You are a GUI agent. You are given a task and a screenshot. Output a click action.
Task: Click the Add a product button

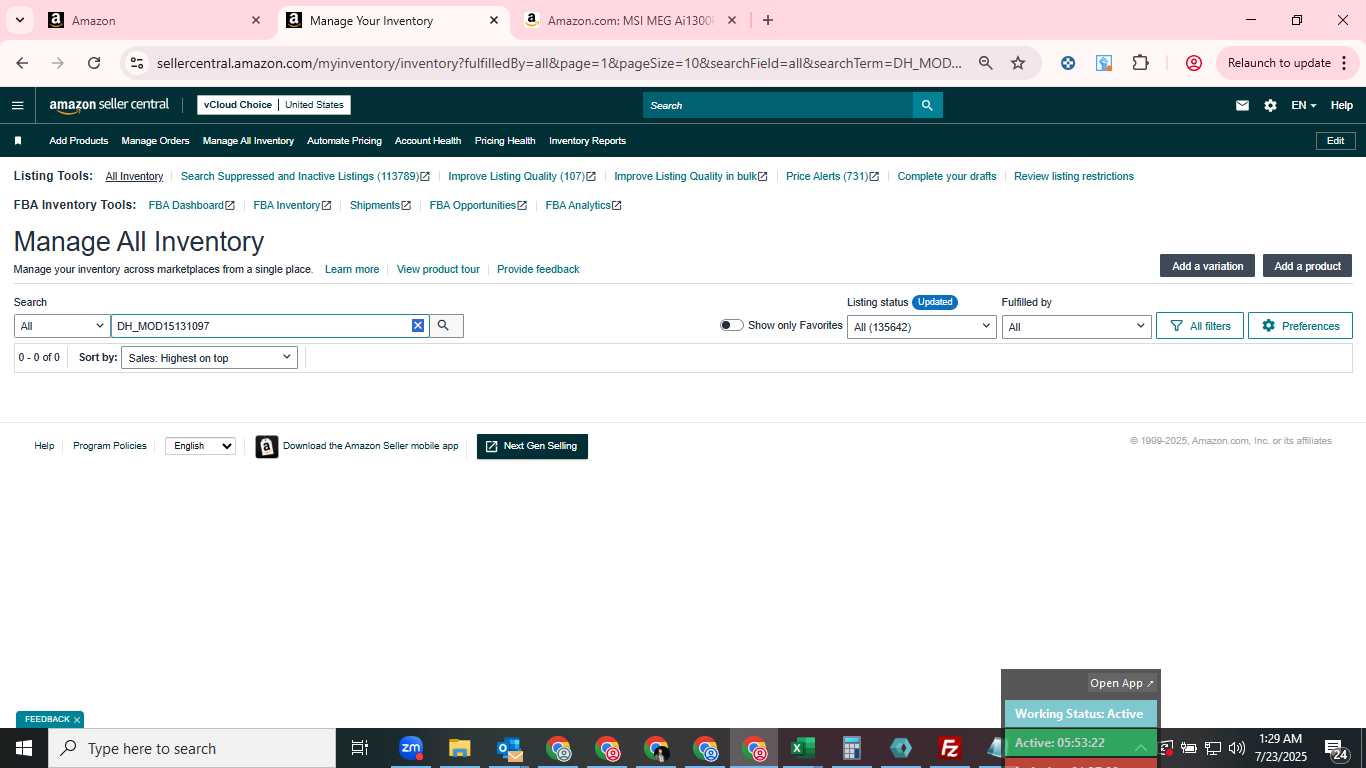[x=1307, y=266]
